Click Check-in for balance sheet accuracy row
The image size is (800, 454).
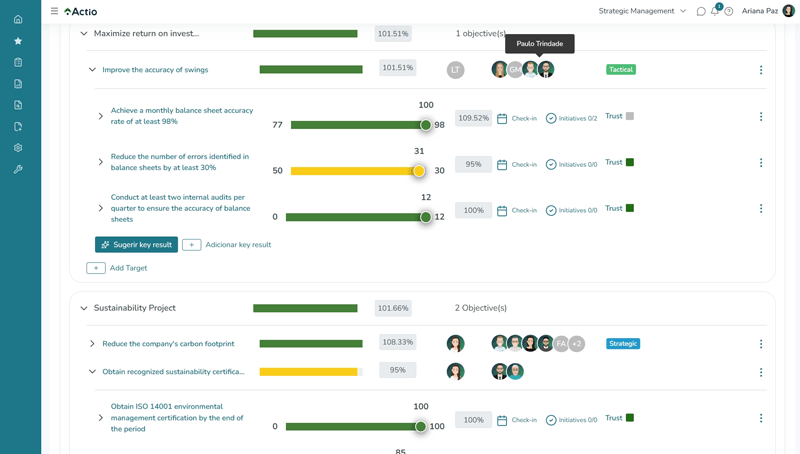click(x=517, y=118)
